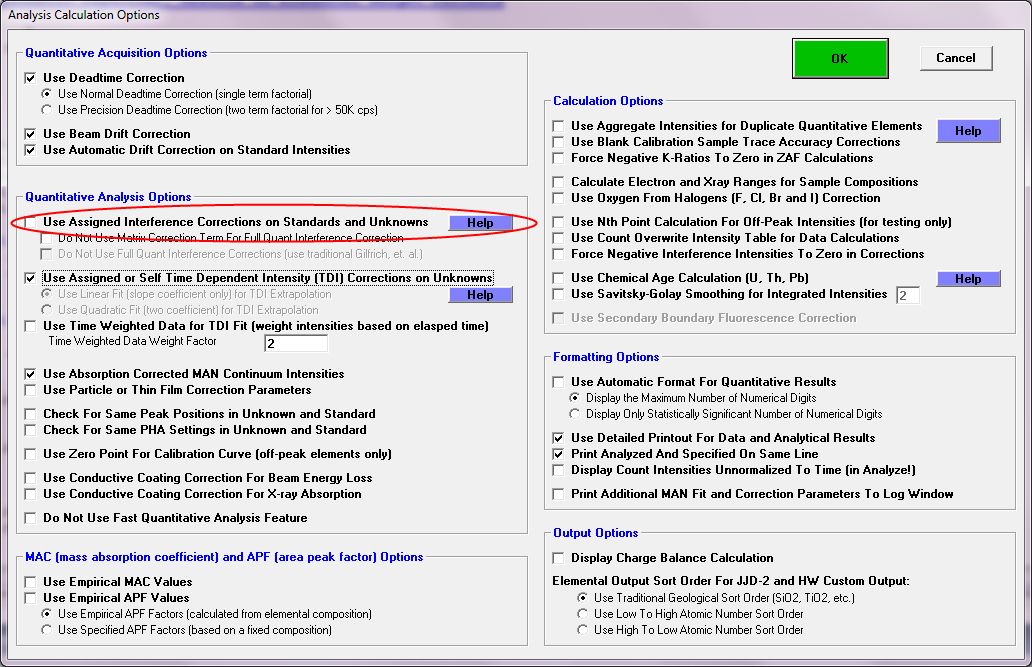Disable Use Deadtime Correction checkbox
Image resolution: width=1032 pixels, height=667 pixels.
[31, 78]
